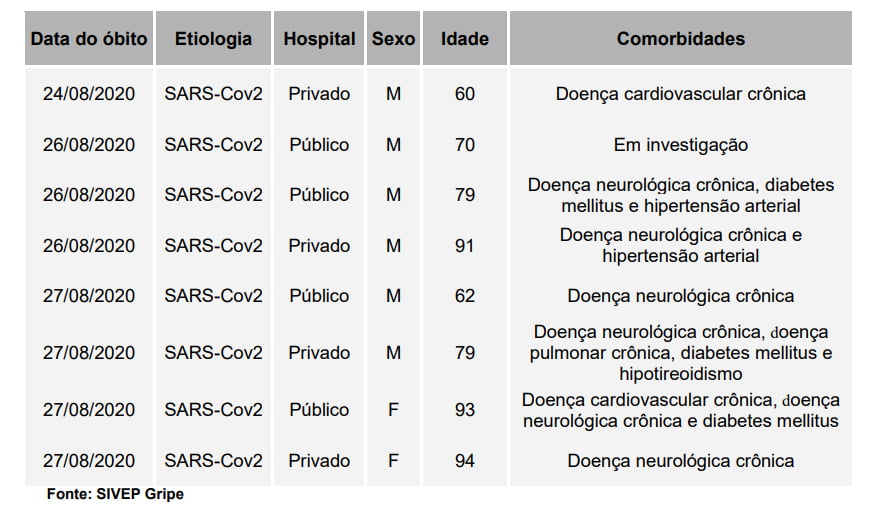Select the 'Comorbidades' column header

click(680, 39)
